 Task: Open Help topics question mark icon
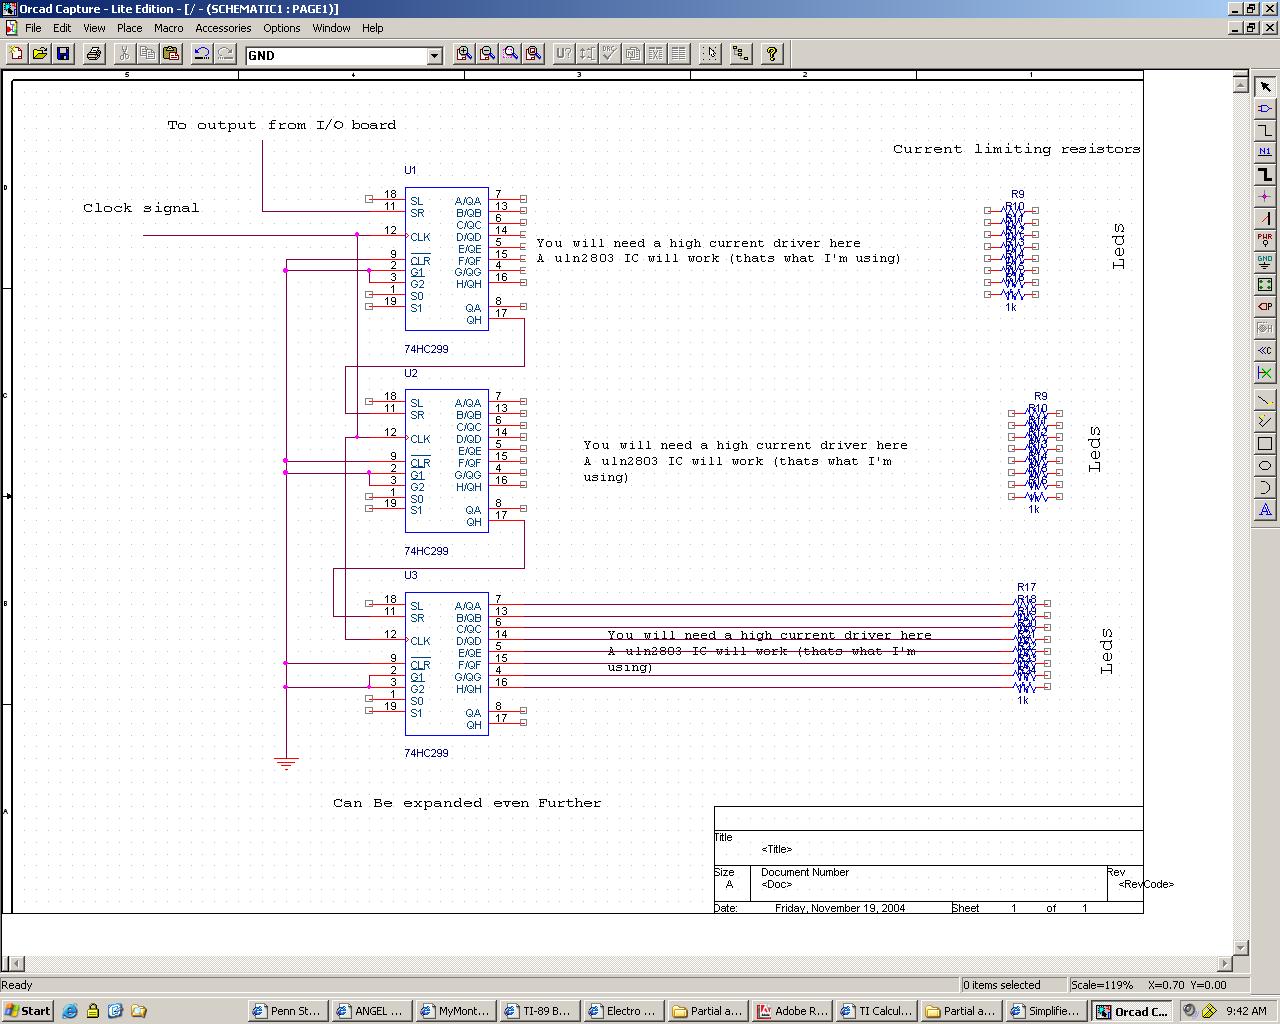[x=772, y=54]
